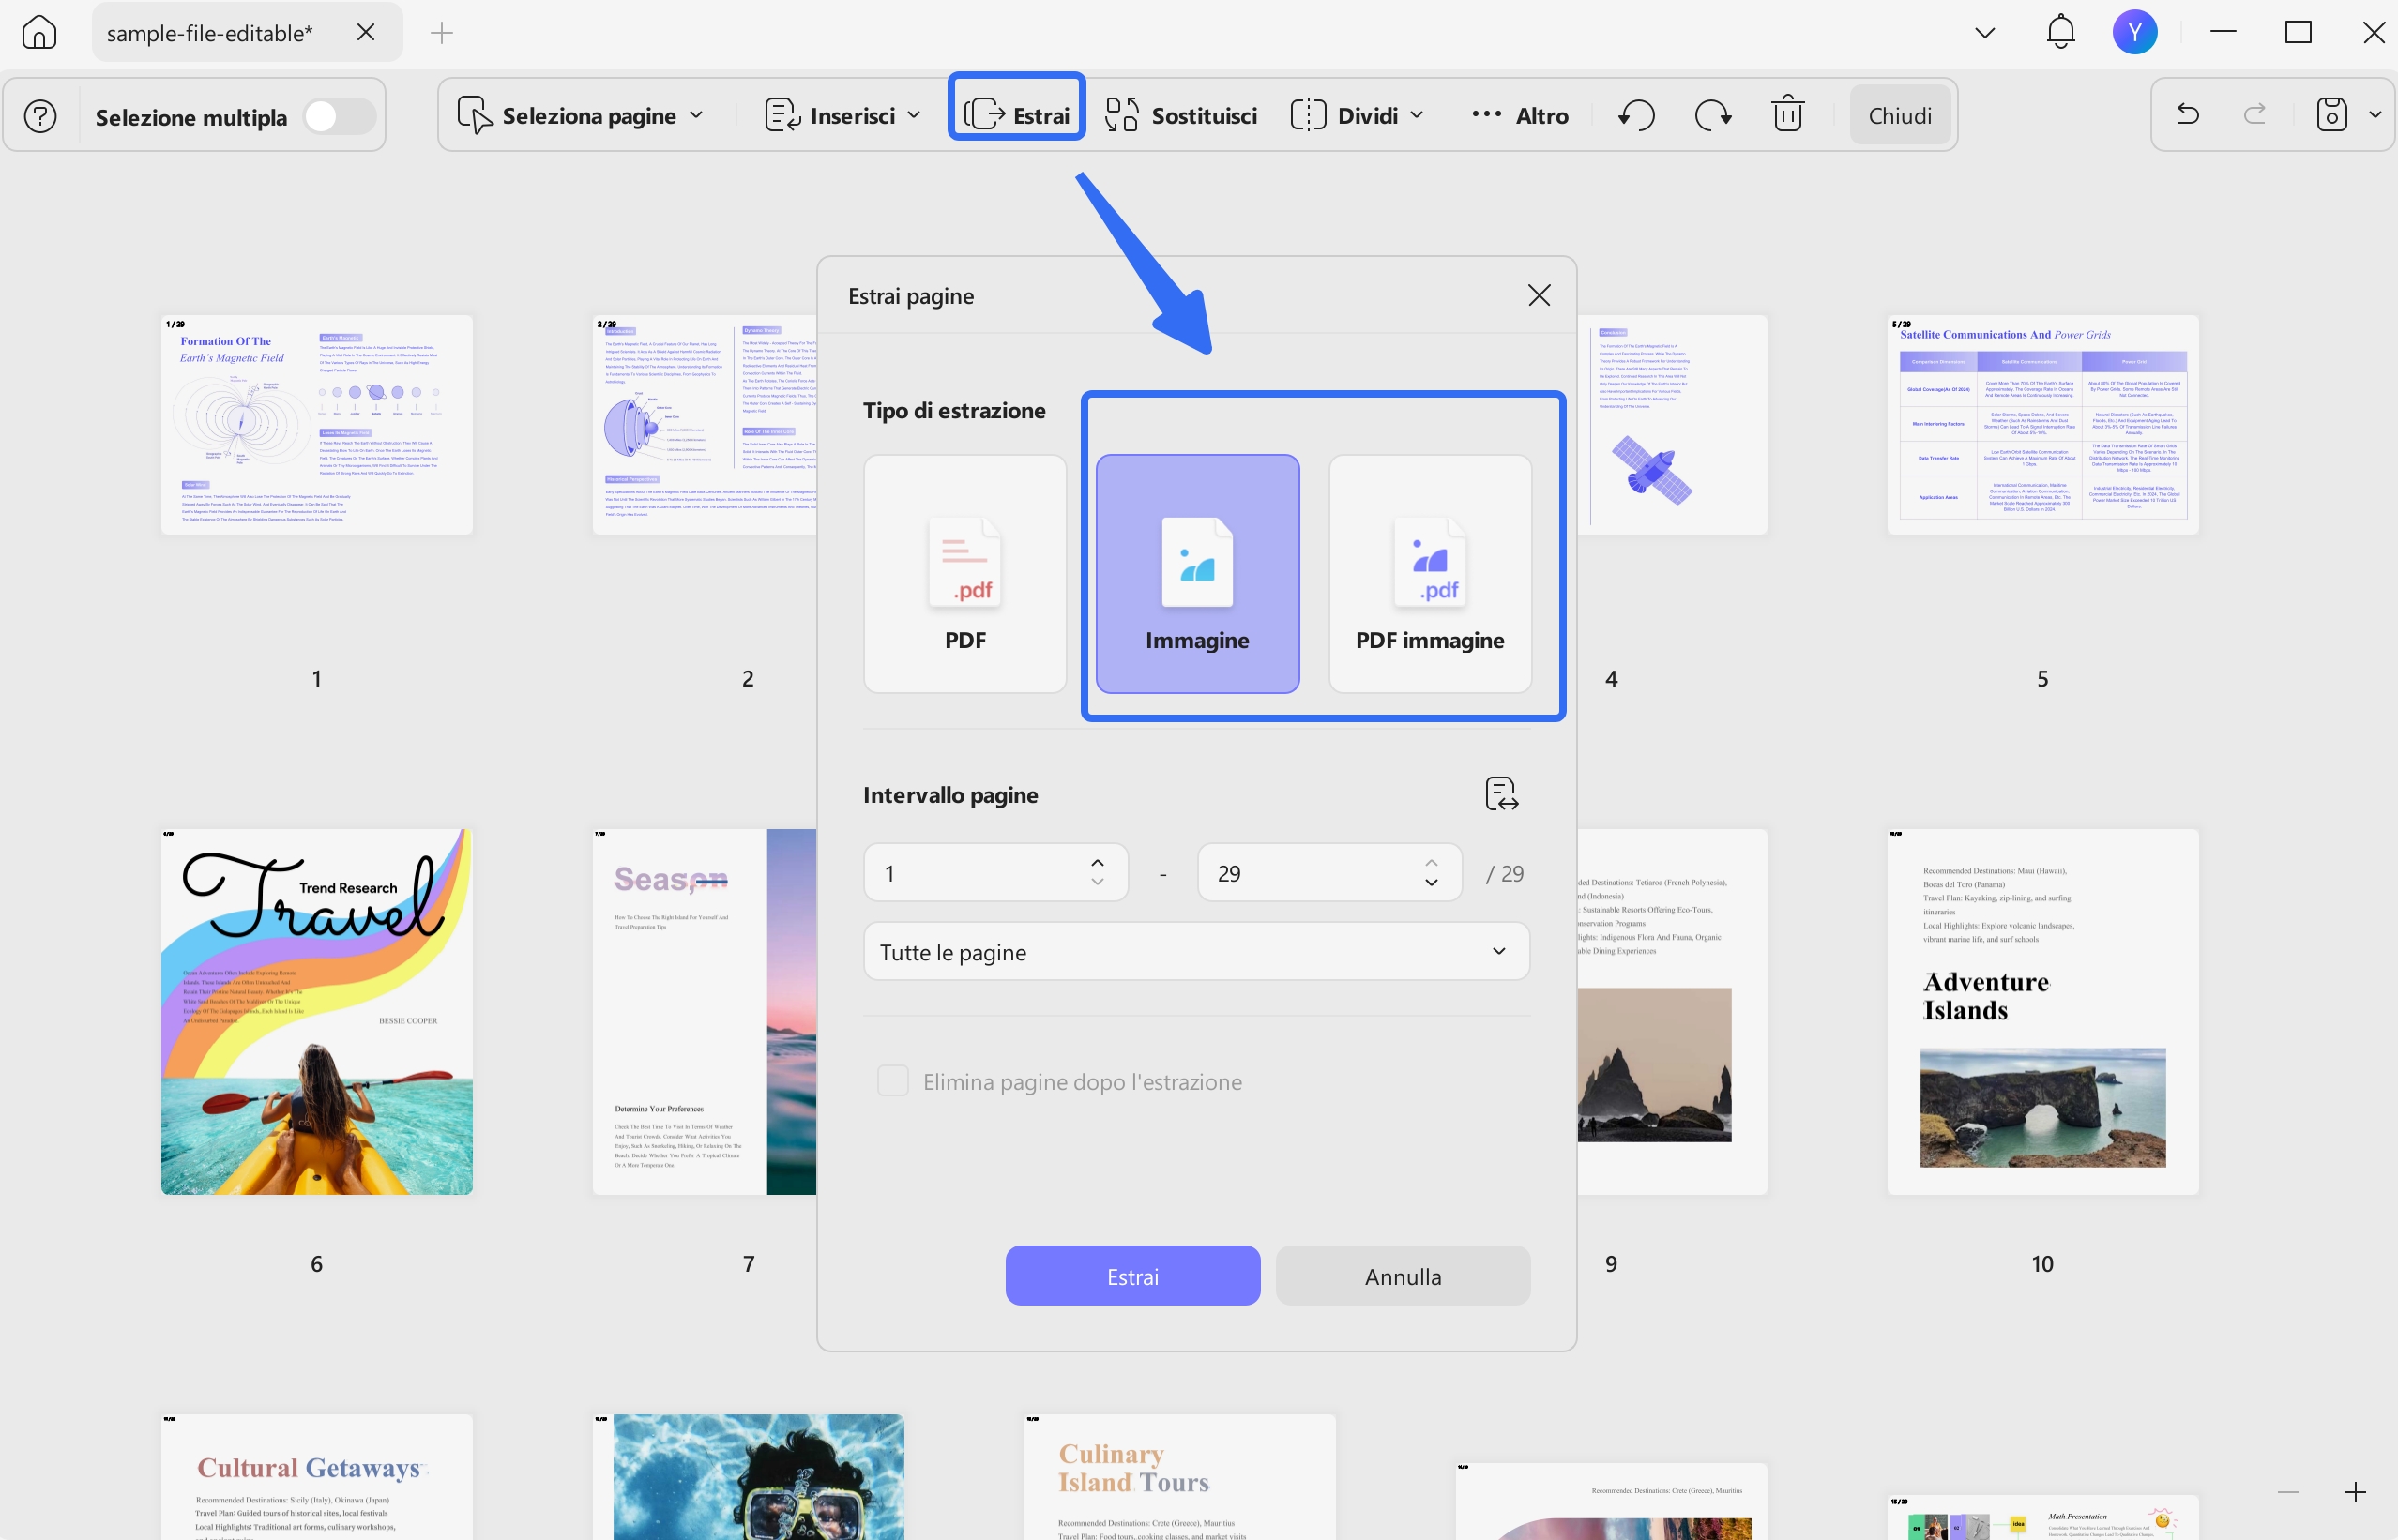The height and width of the screenshot is (1540, 2398).
Task: Click the blue Estrai confirm button
Action: tap(1132, 1275)
